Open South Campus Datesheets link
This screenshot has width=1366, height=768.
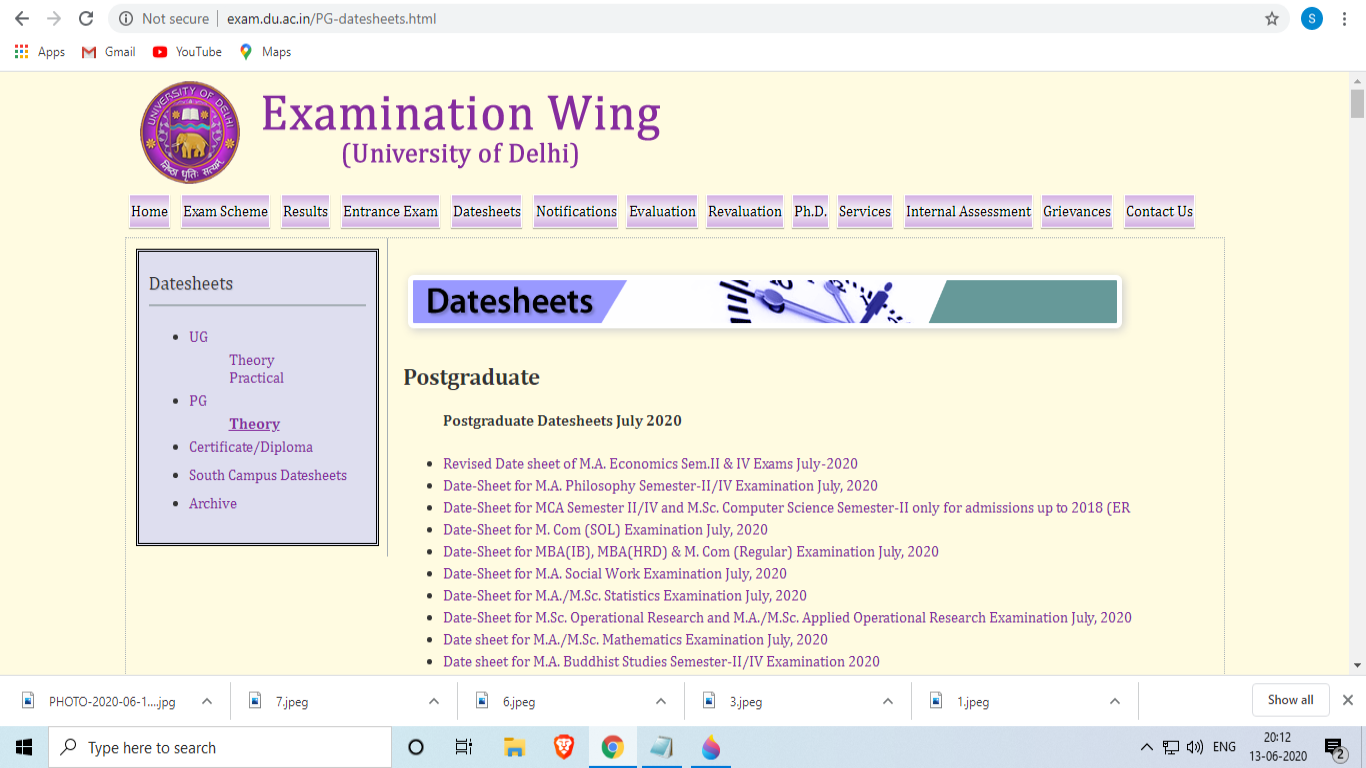[268, 475]
